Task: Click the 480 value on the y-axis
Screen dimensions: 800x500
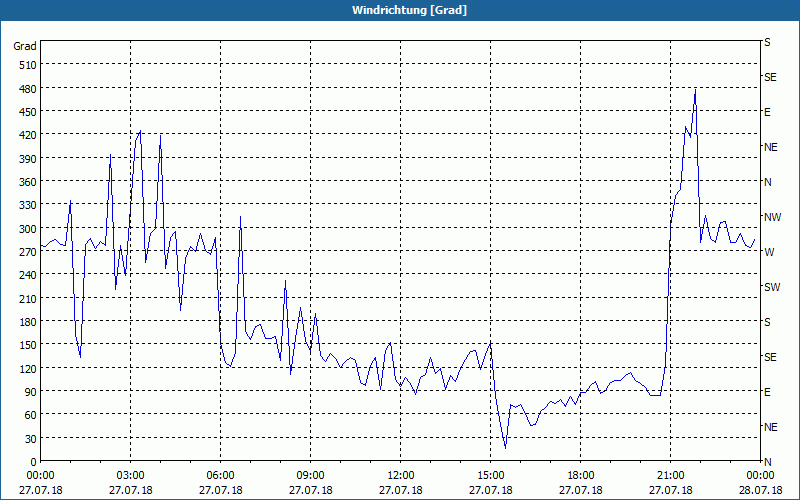Action: [28, 88]
